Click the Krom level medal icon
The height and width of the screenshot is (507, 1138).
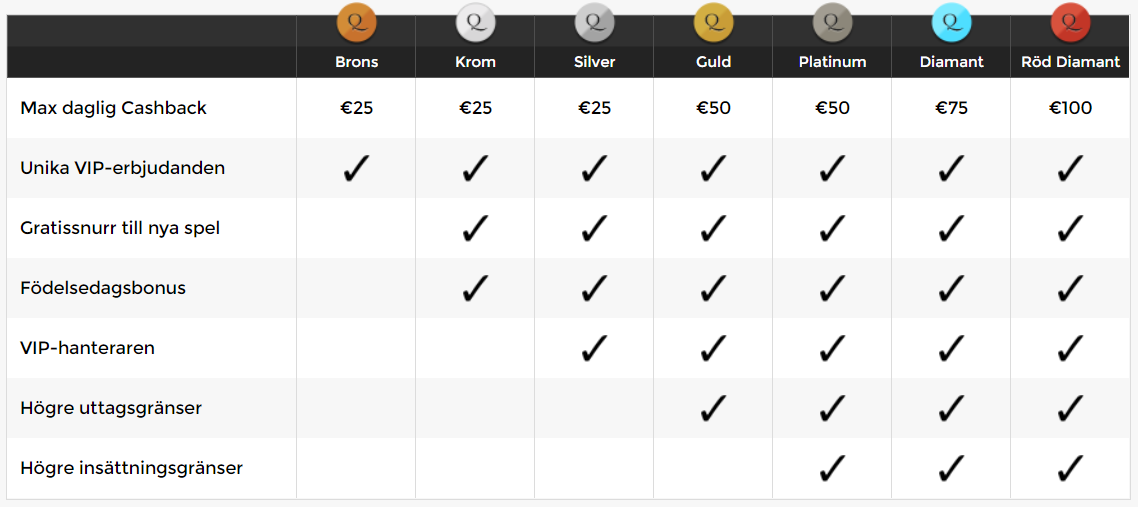[x=475, y=22]
